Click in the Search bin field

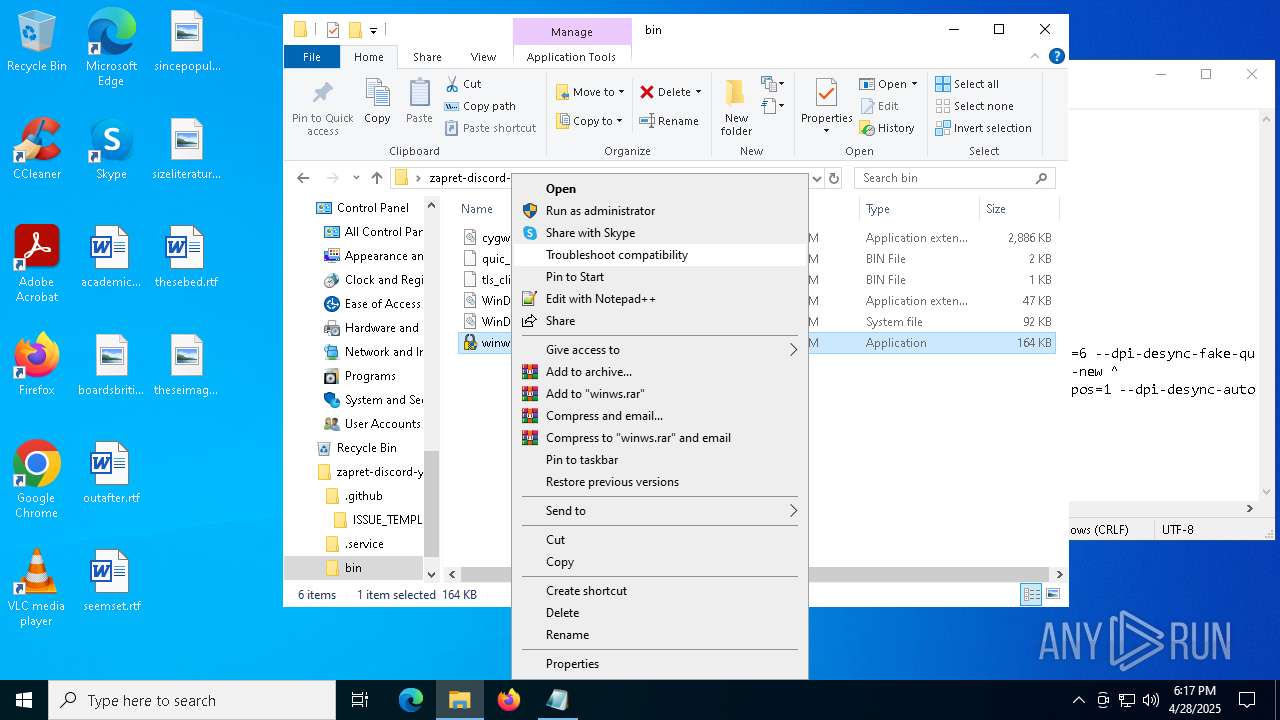[945, 178]
